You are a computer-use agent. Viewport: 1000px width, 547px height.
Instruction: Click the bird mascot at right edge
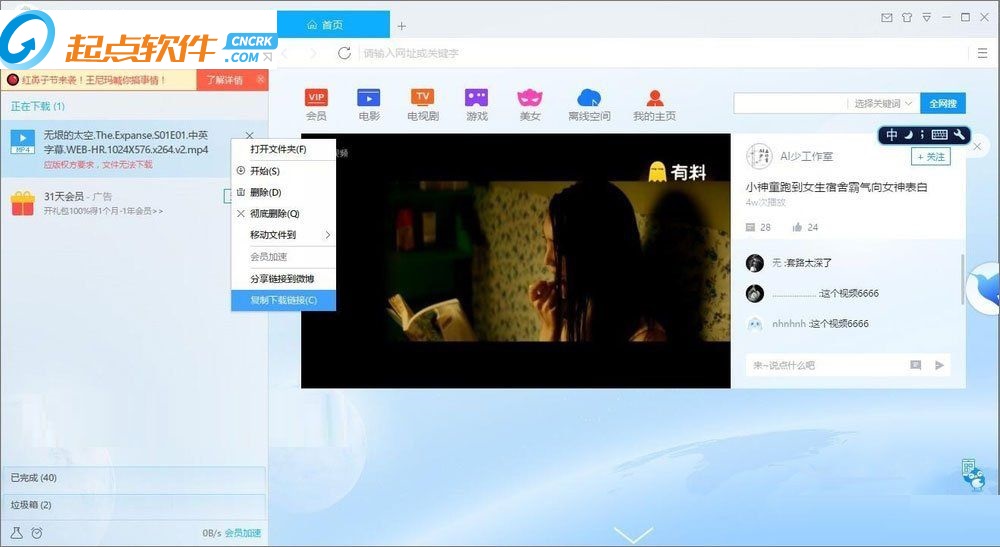click(x=985, y=288)
